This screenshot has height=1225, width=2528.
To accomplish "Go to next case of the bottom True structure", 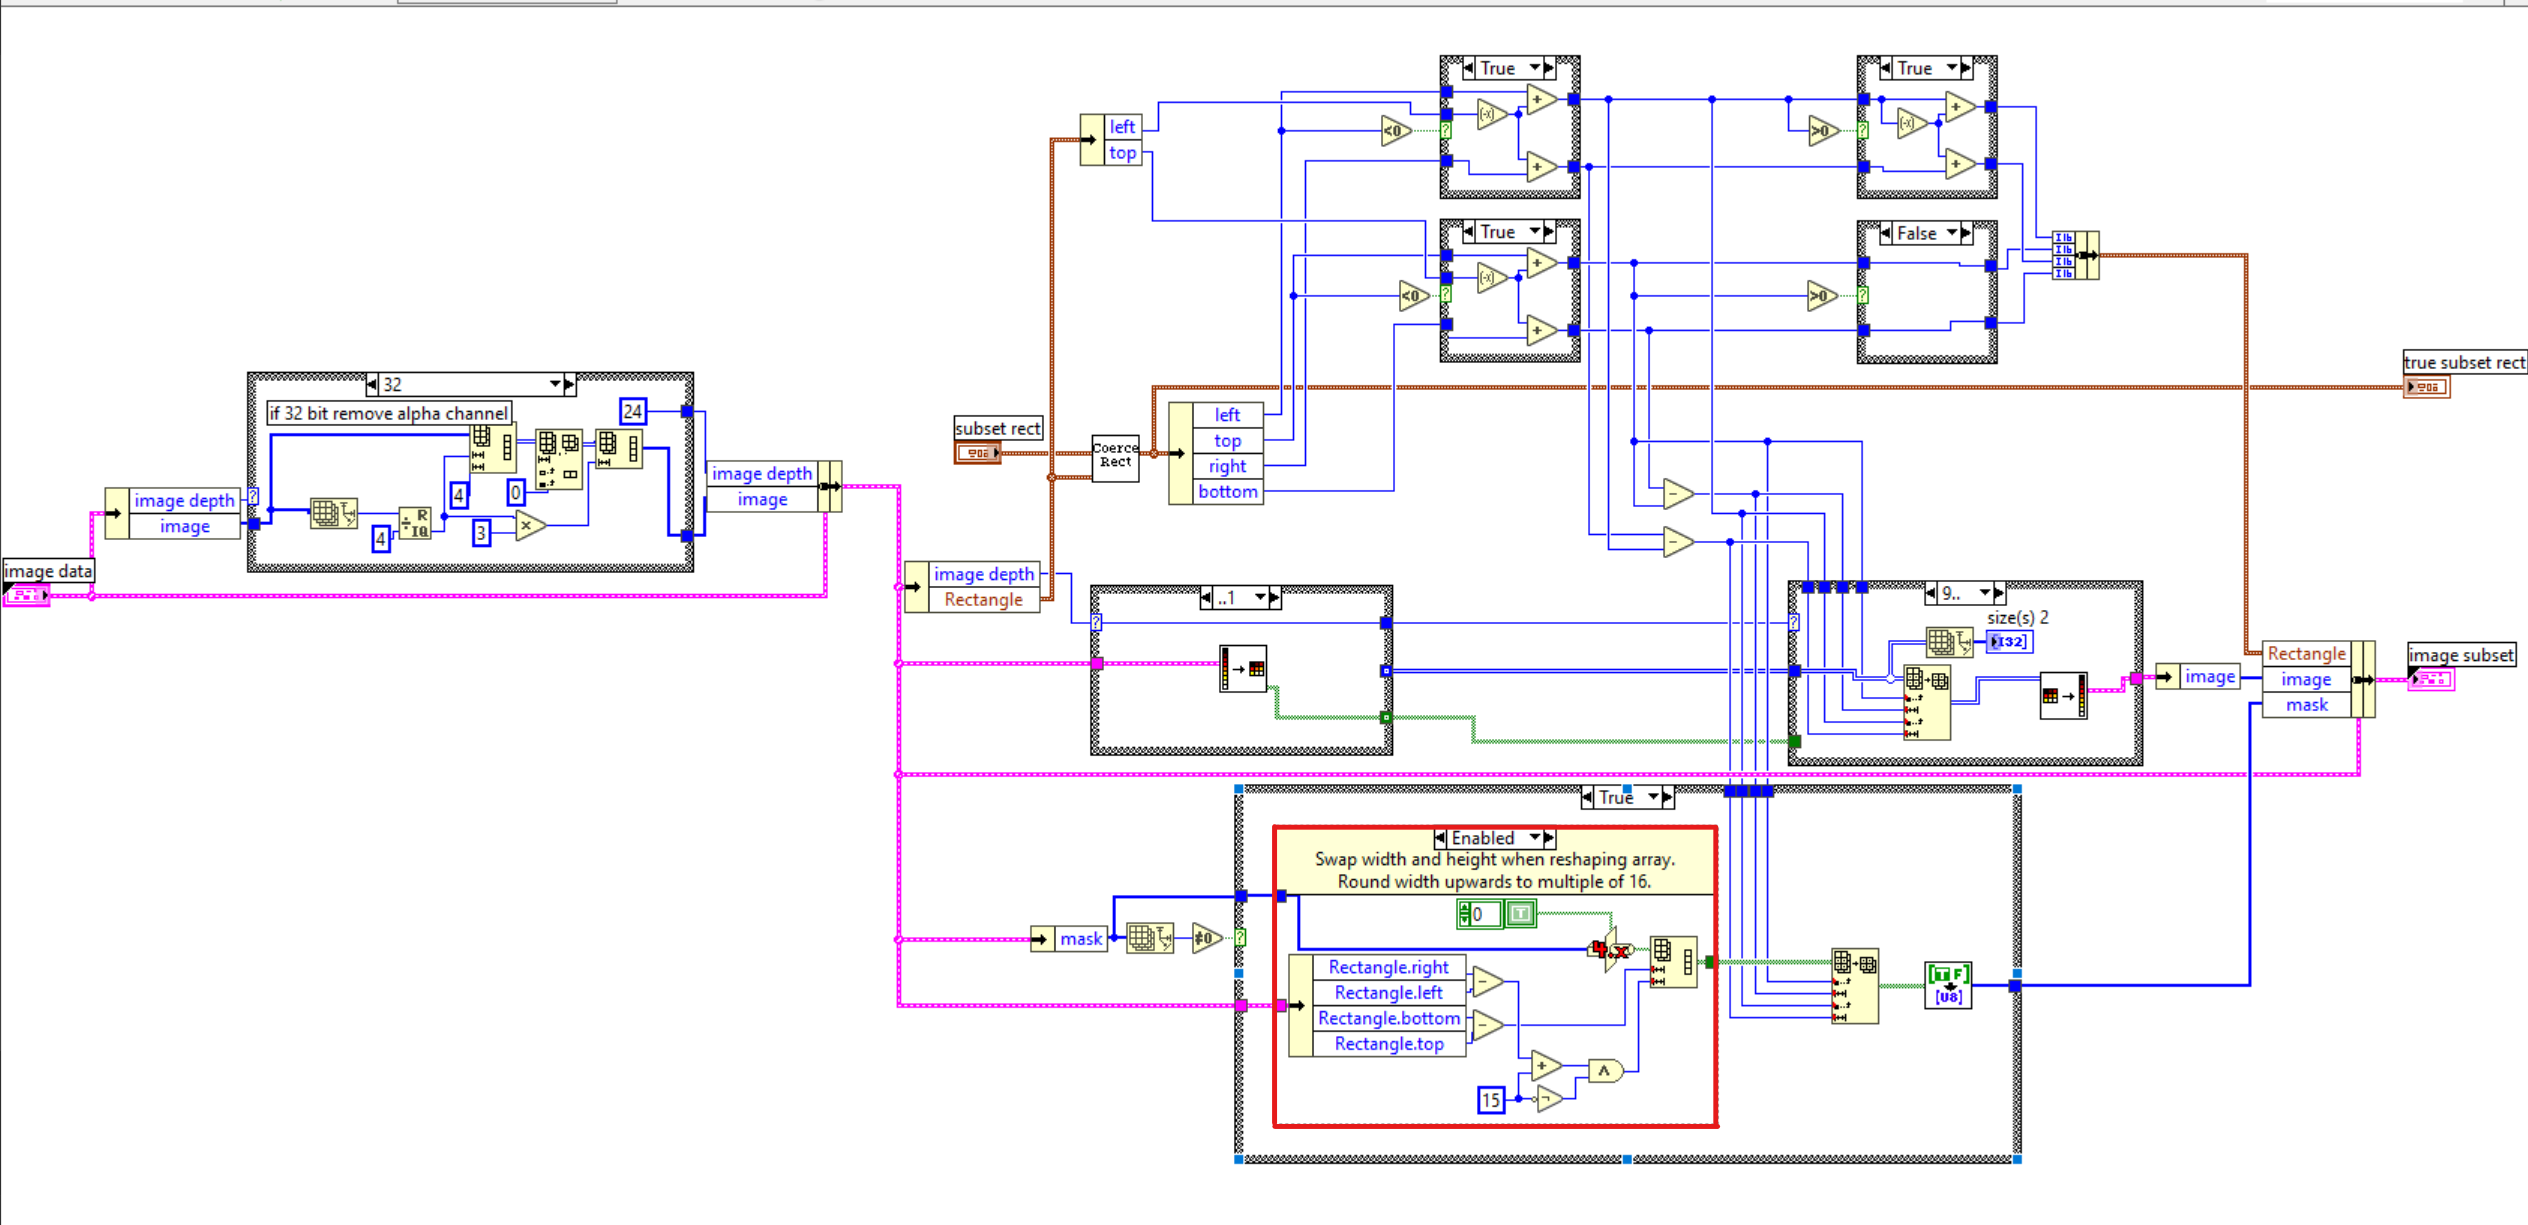I will [1669, 797].
